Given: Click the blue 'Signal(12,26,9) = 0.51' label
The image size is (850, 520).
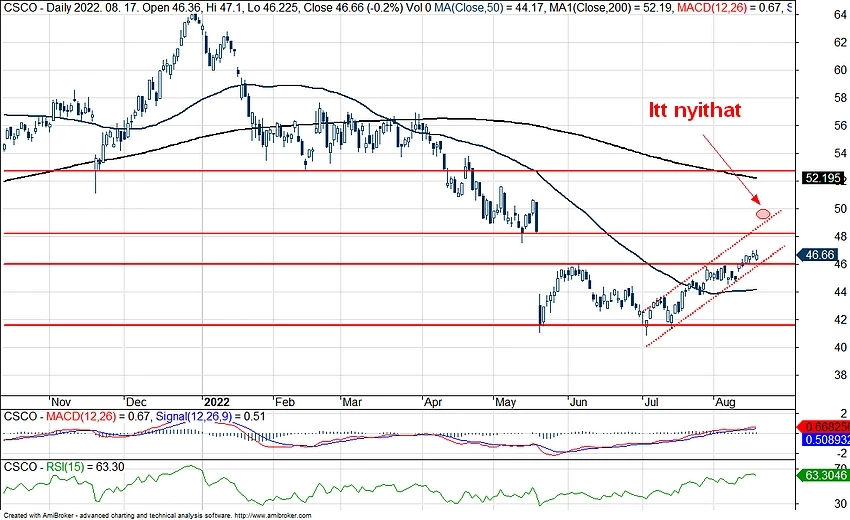Looking at the screenshot, I should pyautogui.click(x=210, y=416).
